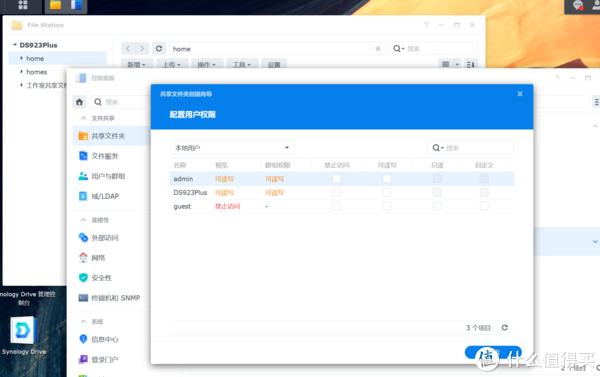Tick the No Access checkbox for guest
This screenshot has height=377, width=600.
click(336, 206)
